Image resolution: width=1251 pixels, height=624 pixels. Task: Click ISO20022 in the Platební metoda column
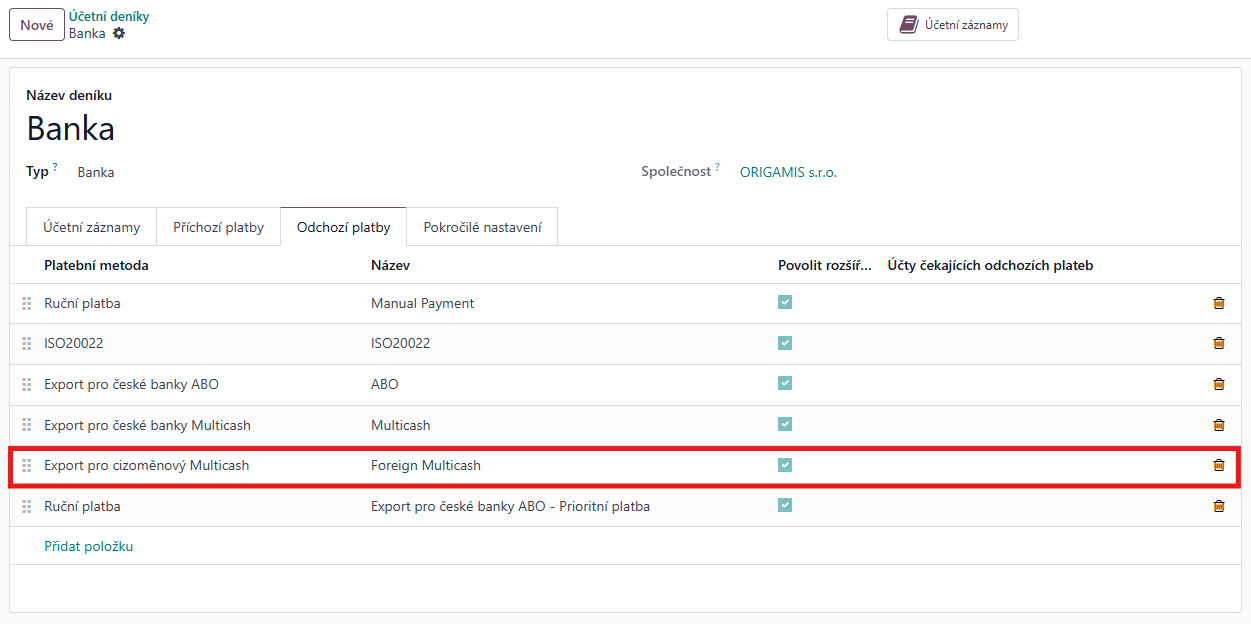pyautogui.click(x=74, y=343)
